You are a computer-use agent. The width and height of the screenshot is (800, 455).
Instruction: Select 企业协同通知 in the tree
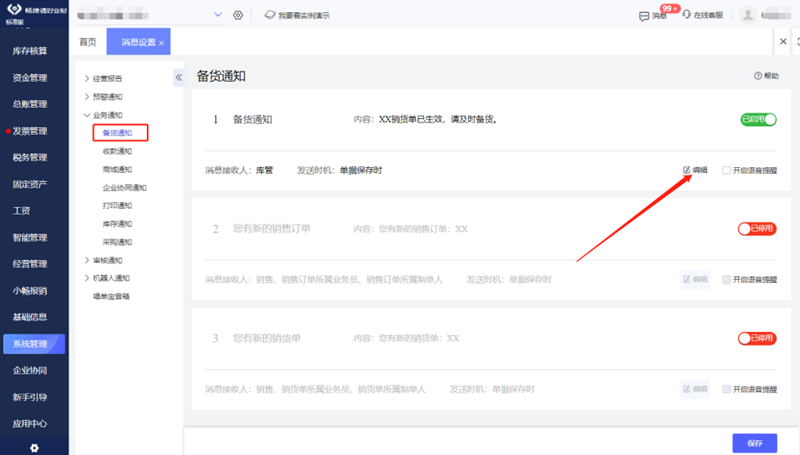[x=124, y=188]
